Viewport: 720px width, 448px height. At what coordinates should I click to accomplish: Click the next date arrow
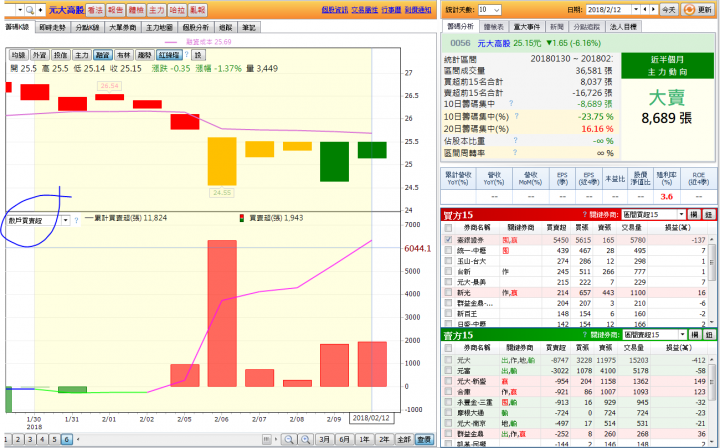pos(654,10)
